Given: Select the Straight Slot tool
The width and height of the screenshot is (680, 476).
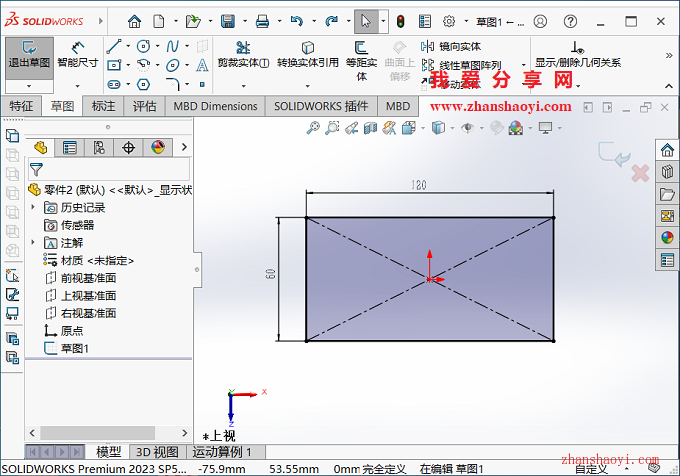Looking at the screenshot, I should 114,84.
